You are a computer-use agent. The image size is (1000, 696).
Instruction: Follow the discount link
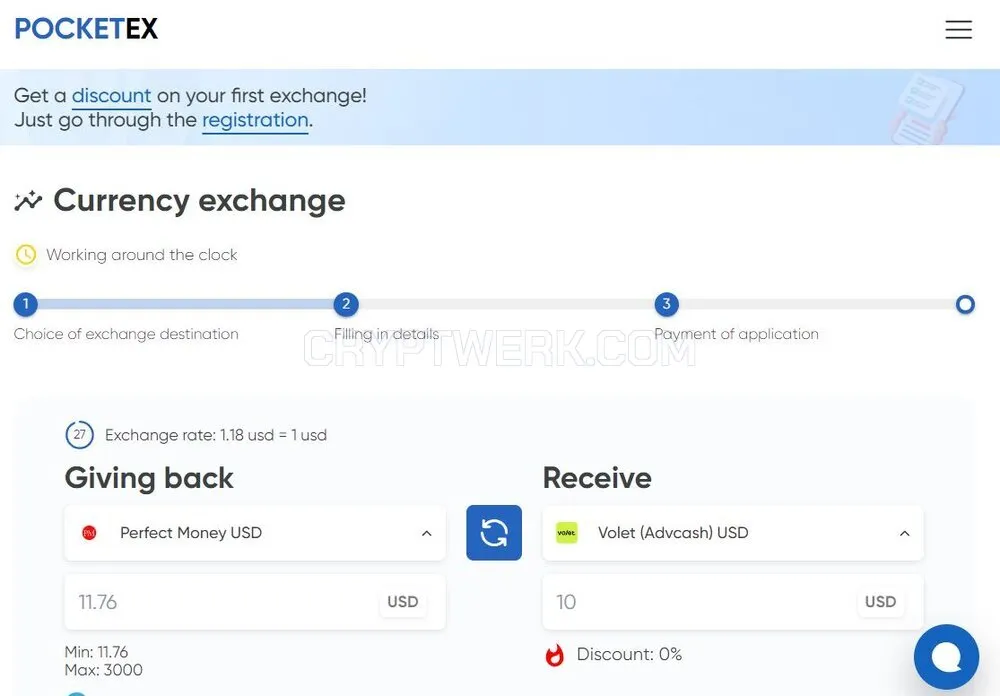(112, 96)
